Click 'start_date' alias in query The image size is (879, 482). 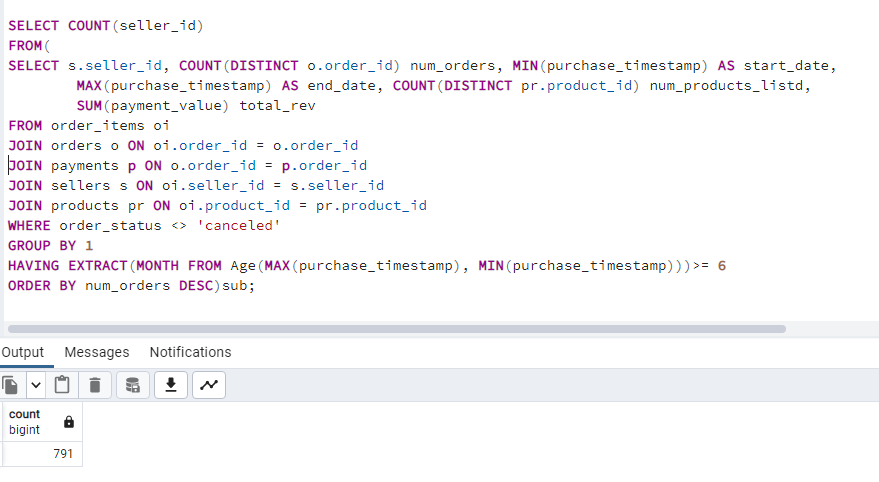click(x=786, y=66)
